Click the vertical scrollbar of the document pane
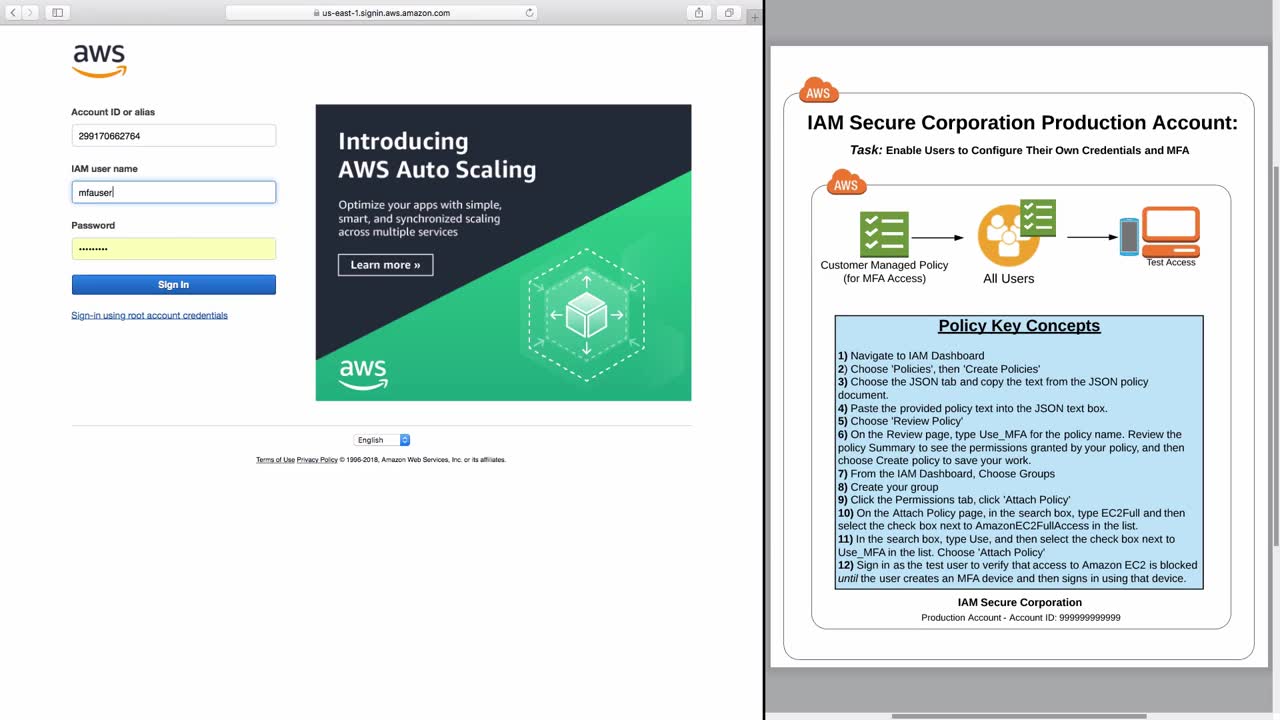 pos(1276,355)
